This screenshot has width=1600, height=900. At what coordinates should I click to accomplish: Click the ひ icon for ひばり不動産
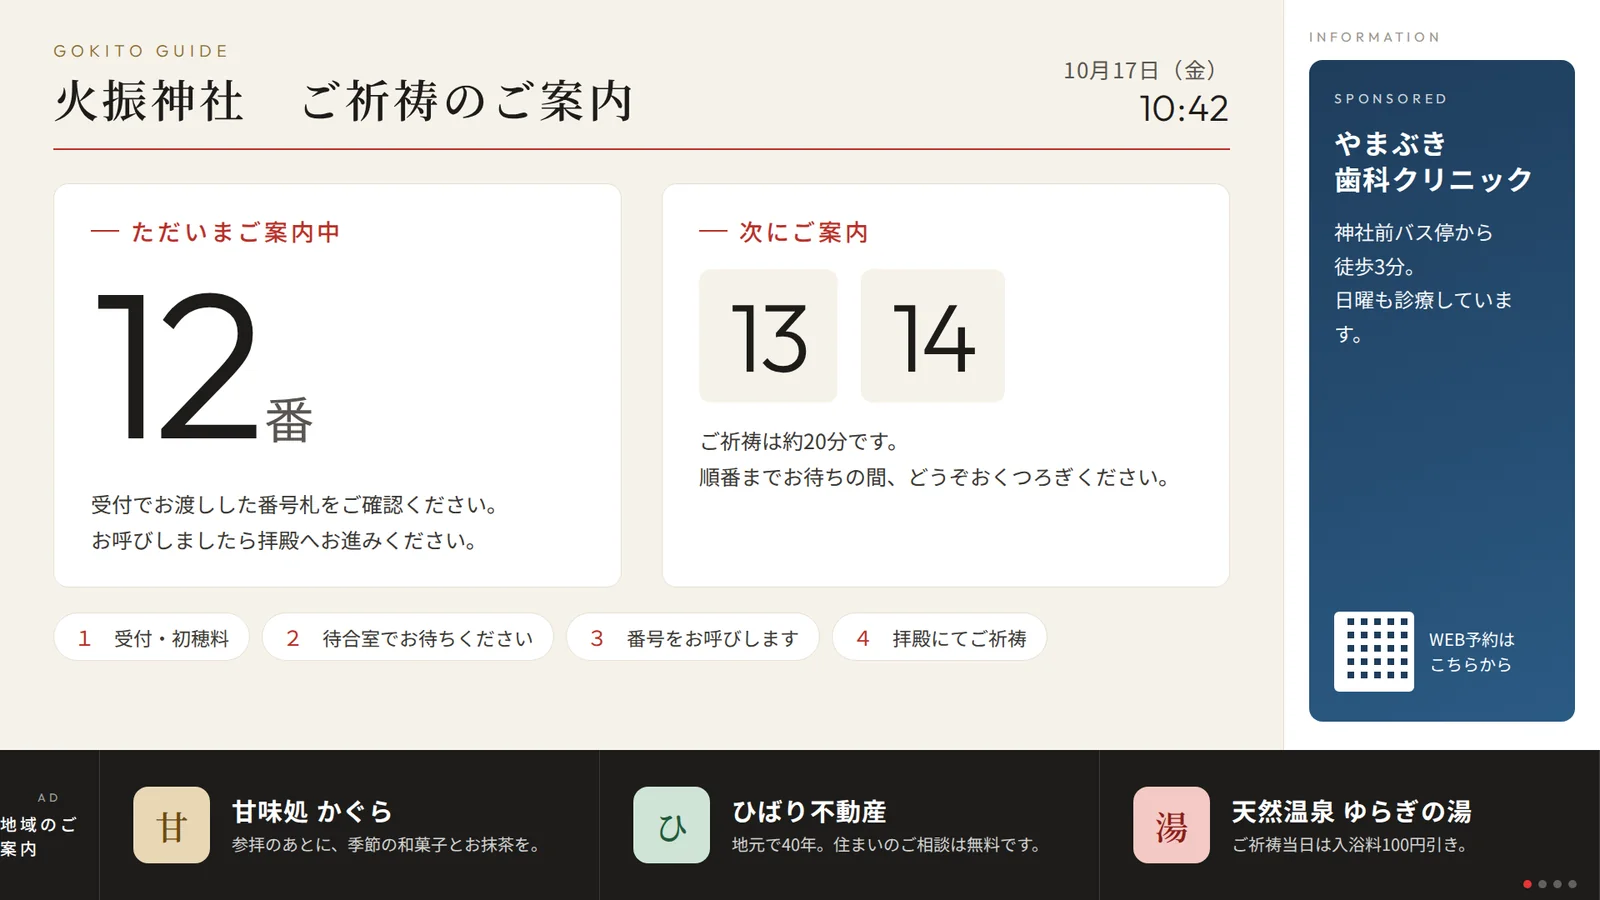(x=671, y=825)
